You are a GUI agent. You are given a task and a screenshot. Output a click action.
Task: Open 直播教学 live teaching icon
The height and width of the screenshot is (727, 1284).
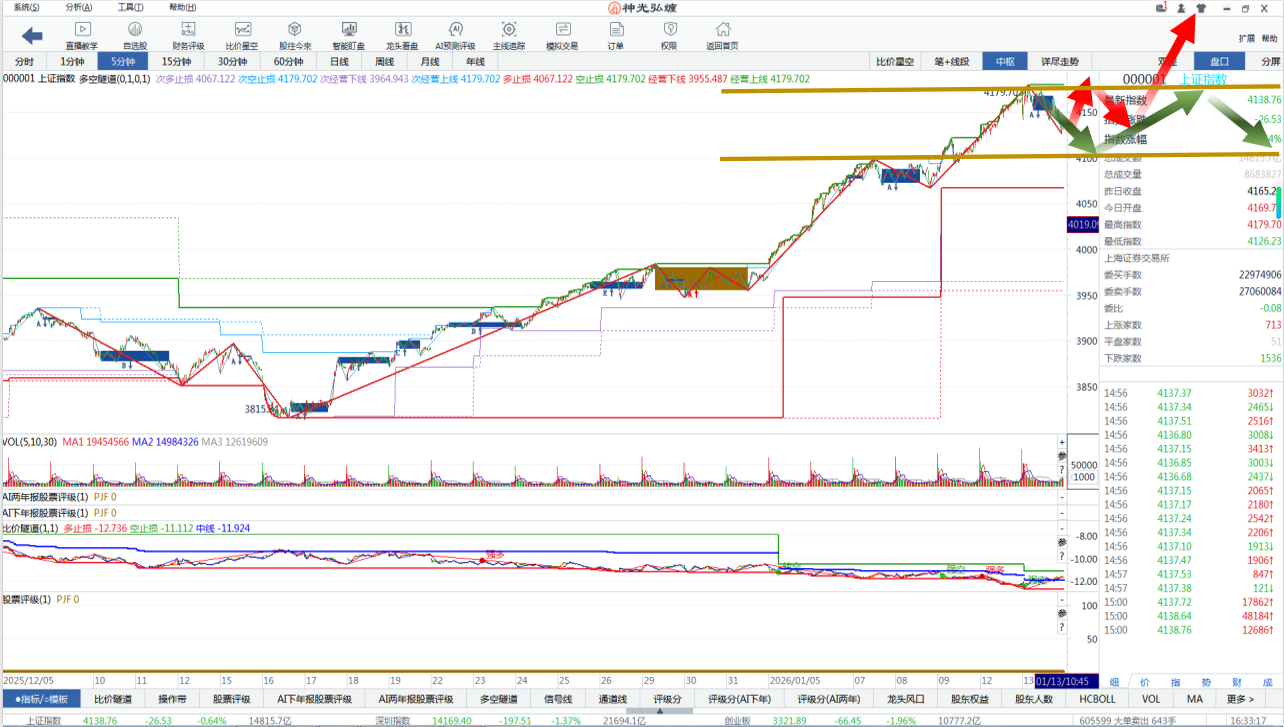82,35
